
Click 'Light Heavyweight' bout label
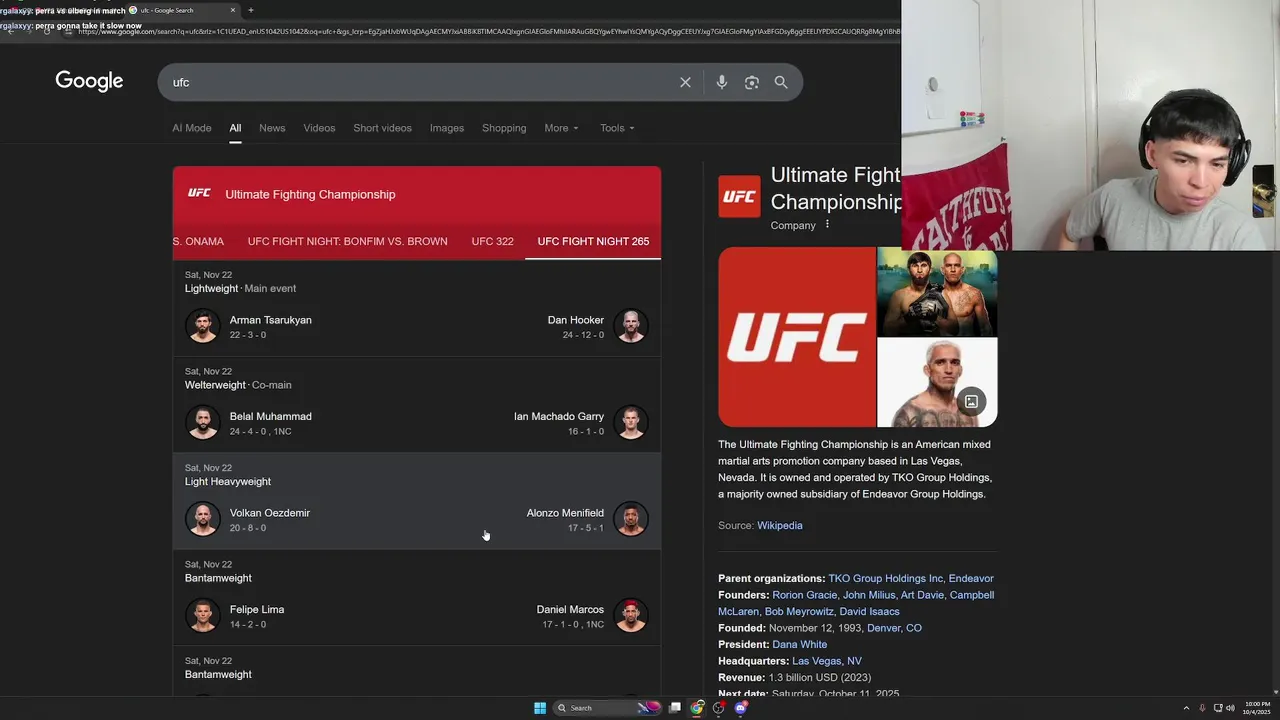click(228, 481)
